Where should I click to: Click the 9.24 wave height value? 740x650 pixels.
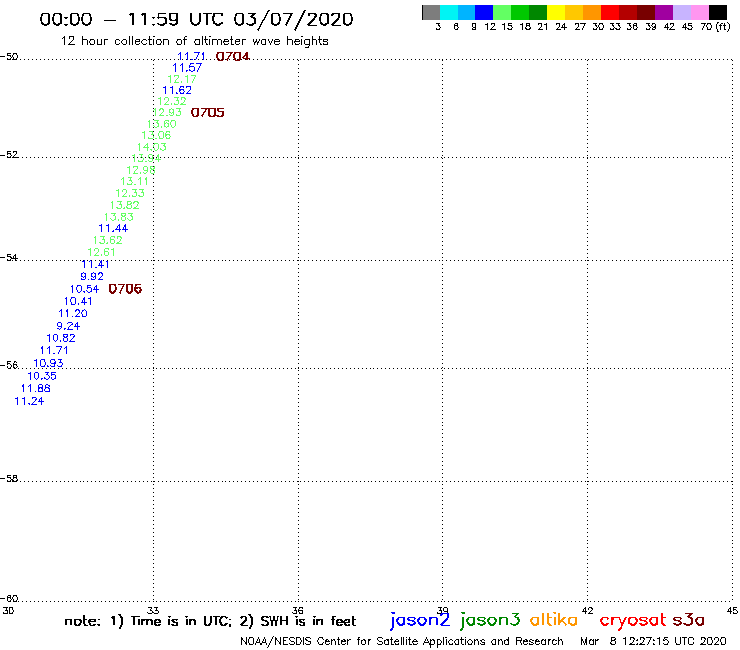[68, 326]
